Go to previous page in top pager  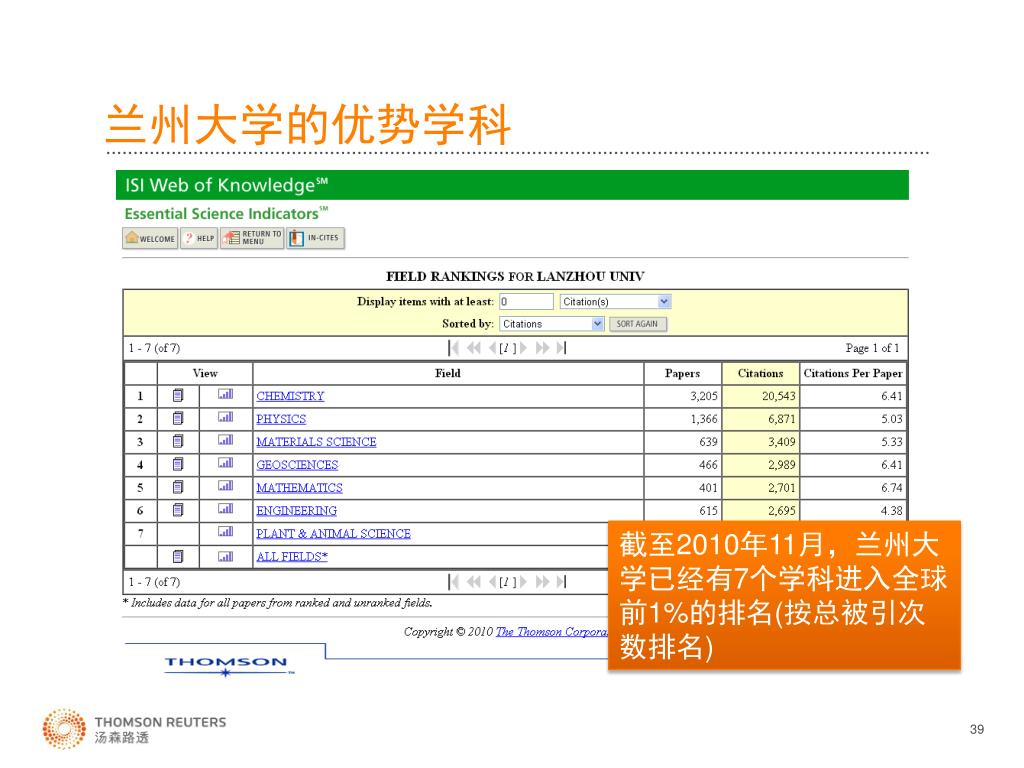coord(492,348)
